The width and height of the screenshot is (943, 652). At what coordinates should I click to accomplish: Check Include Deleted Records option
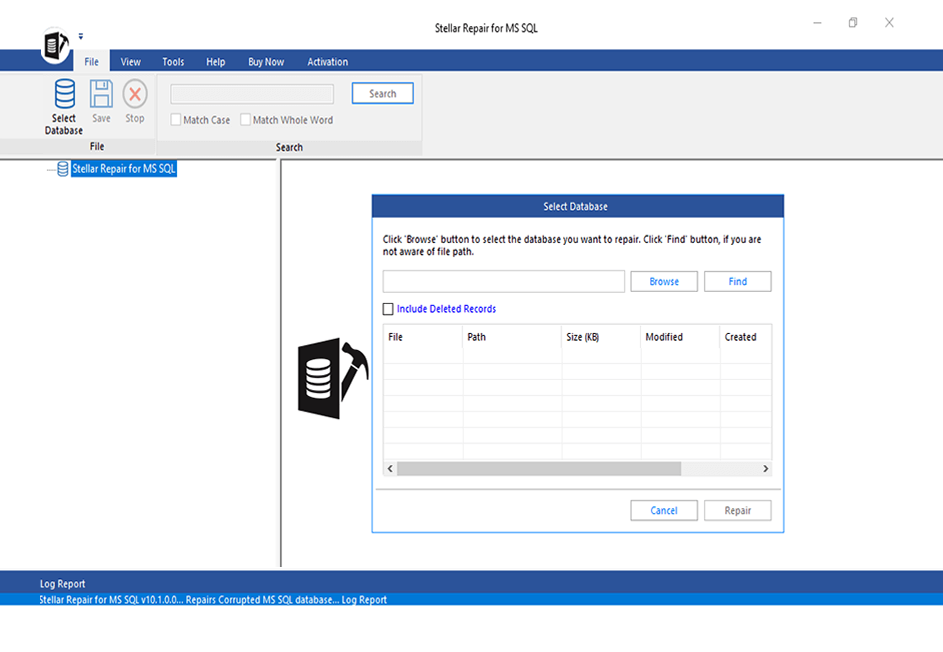click(388, 309)
